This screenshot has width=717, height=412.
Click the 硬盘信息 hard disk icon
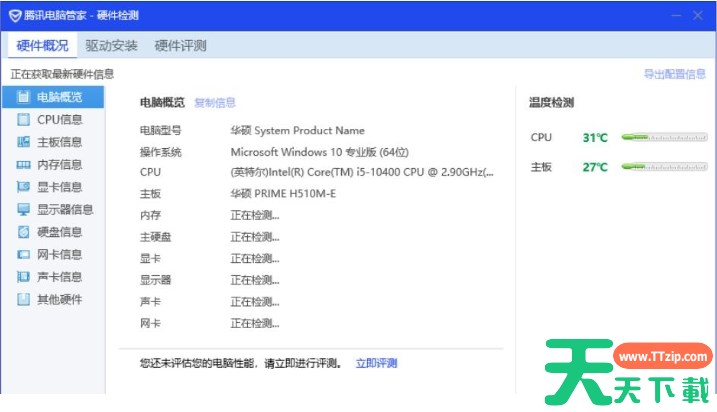coord(23,232)
